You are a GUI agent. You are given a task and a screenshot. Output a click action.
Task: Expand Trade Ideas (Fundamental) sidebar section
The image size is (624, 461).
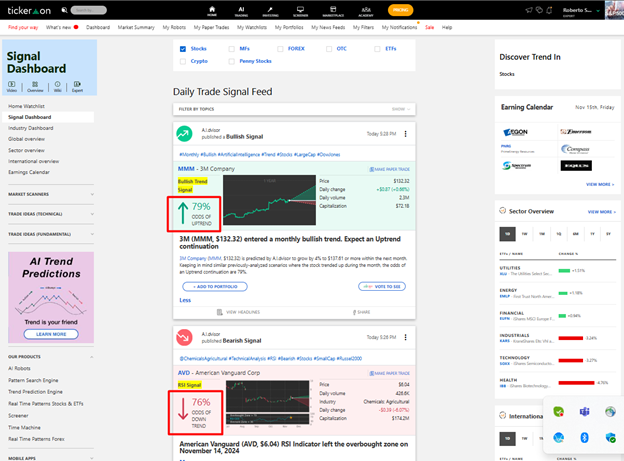tap(51, 234)
